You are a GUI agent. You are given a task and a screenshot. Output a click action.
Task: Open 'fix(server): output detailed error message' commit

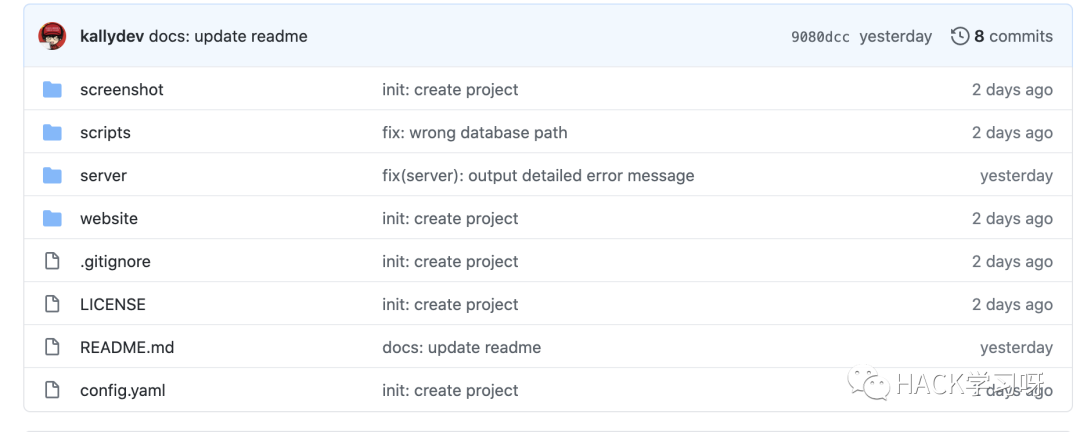(x=537, y=176)
